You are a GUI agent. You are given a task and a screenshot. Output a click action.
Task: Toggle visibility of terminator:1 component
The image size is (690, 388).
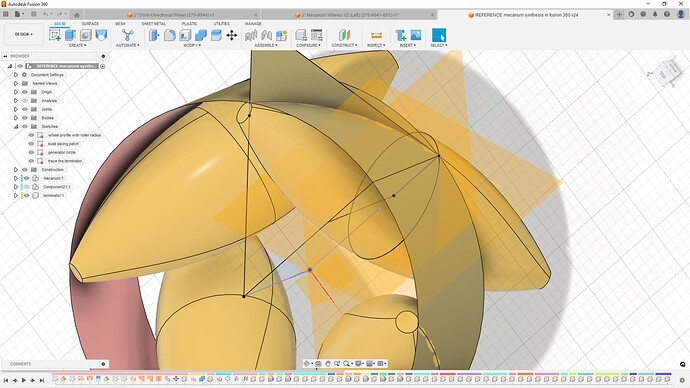tap(27, 195)
